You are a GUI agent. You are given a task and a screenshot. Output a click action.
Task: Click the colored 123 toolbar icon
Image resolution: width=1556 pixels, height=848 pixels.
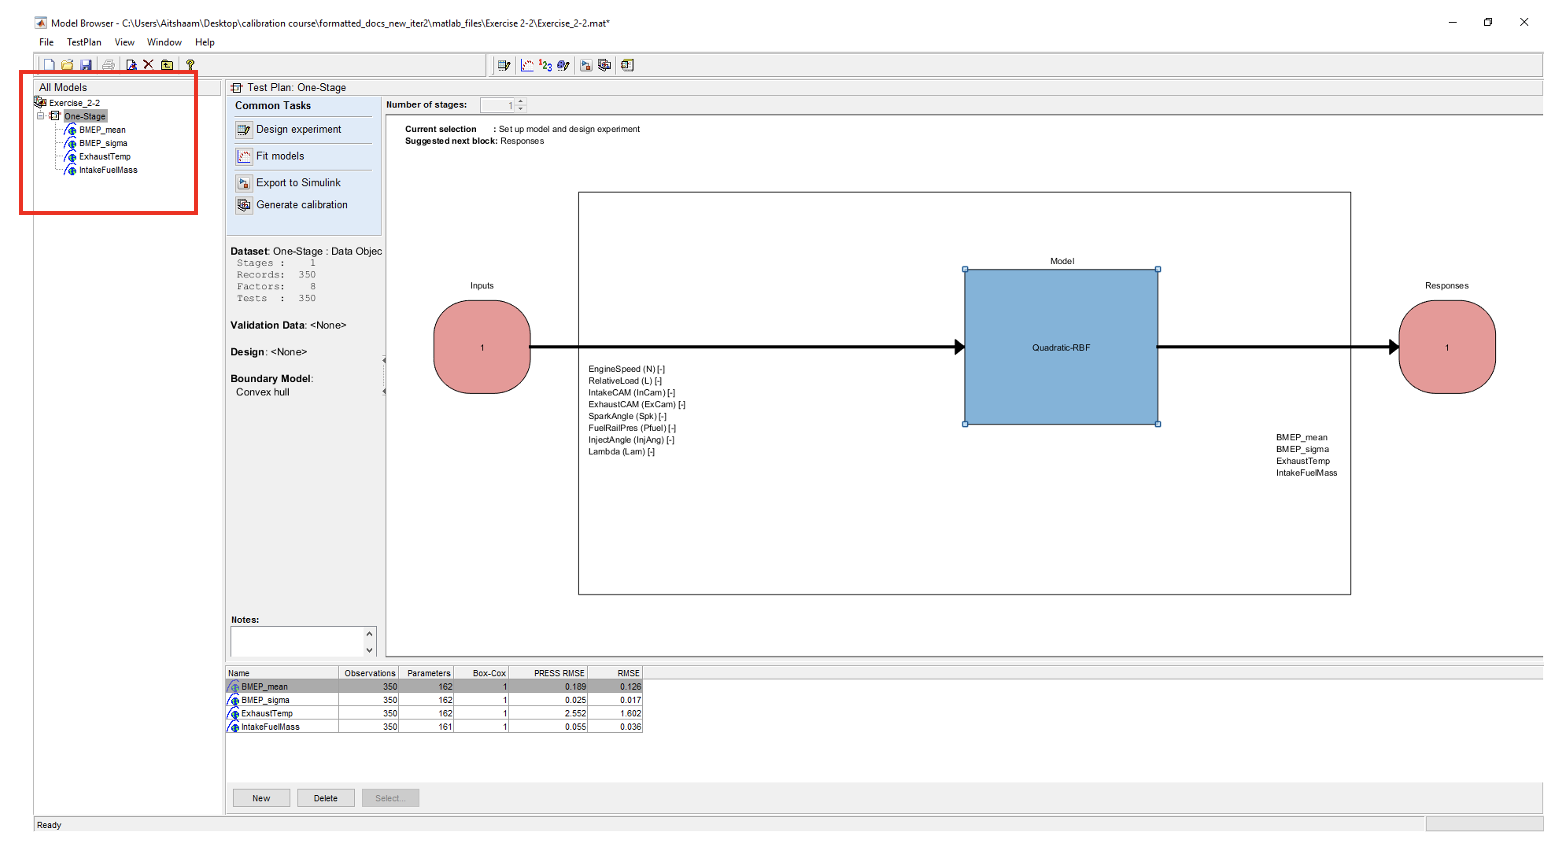pyautogui.click(x=545, y=65)
